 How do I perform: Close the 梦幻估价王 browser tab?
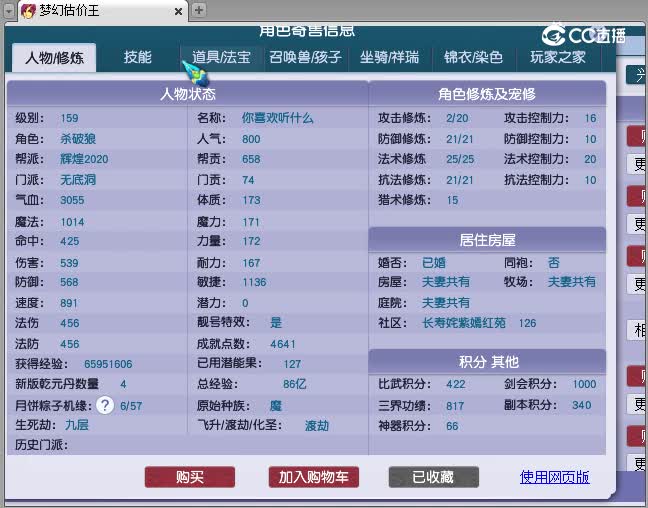tap(179, 12)
